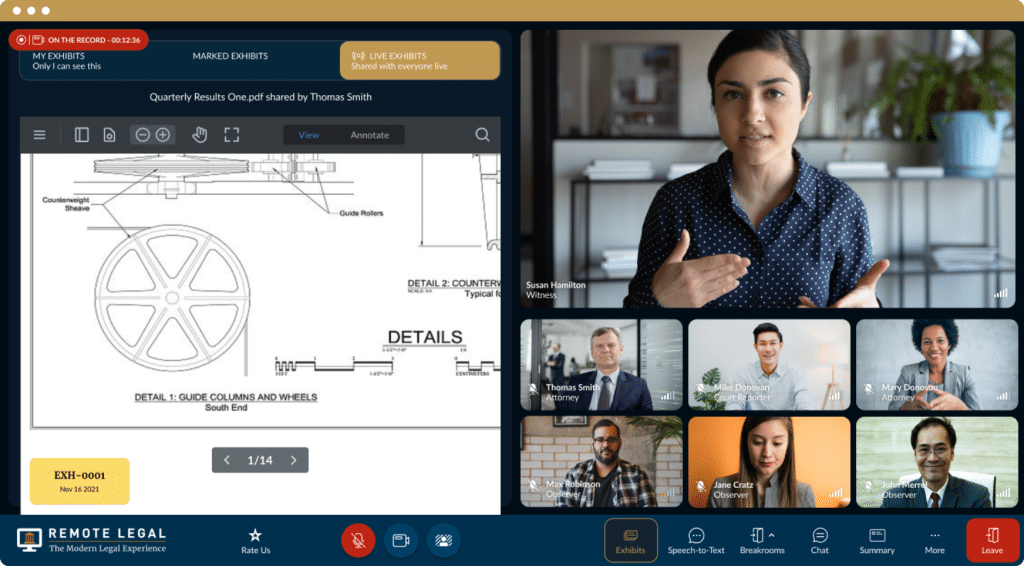Open the PDF viewer hamburger menu

40,135
